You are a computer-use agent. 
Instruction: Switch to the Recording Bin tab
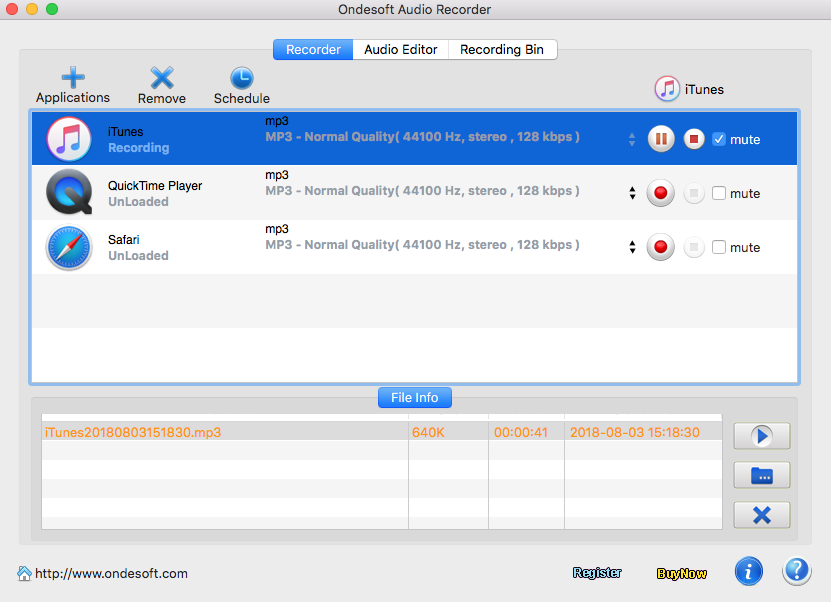502,50
